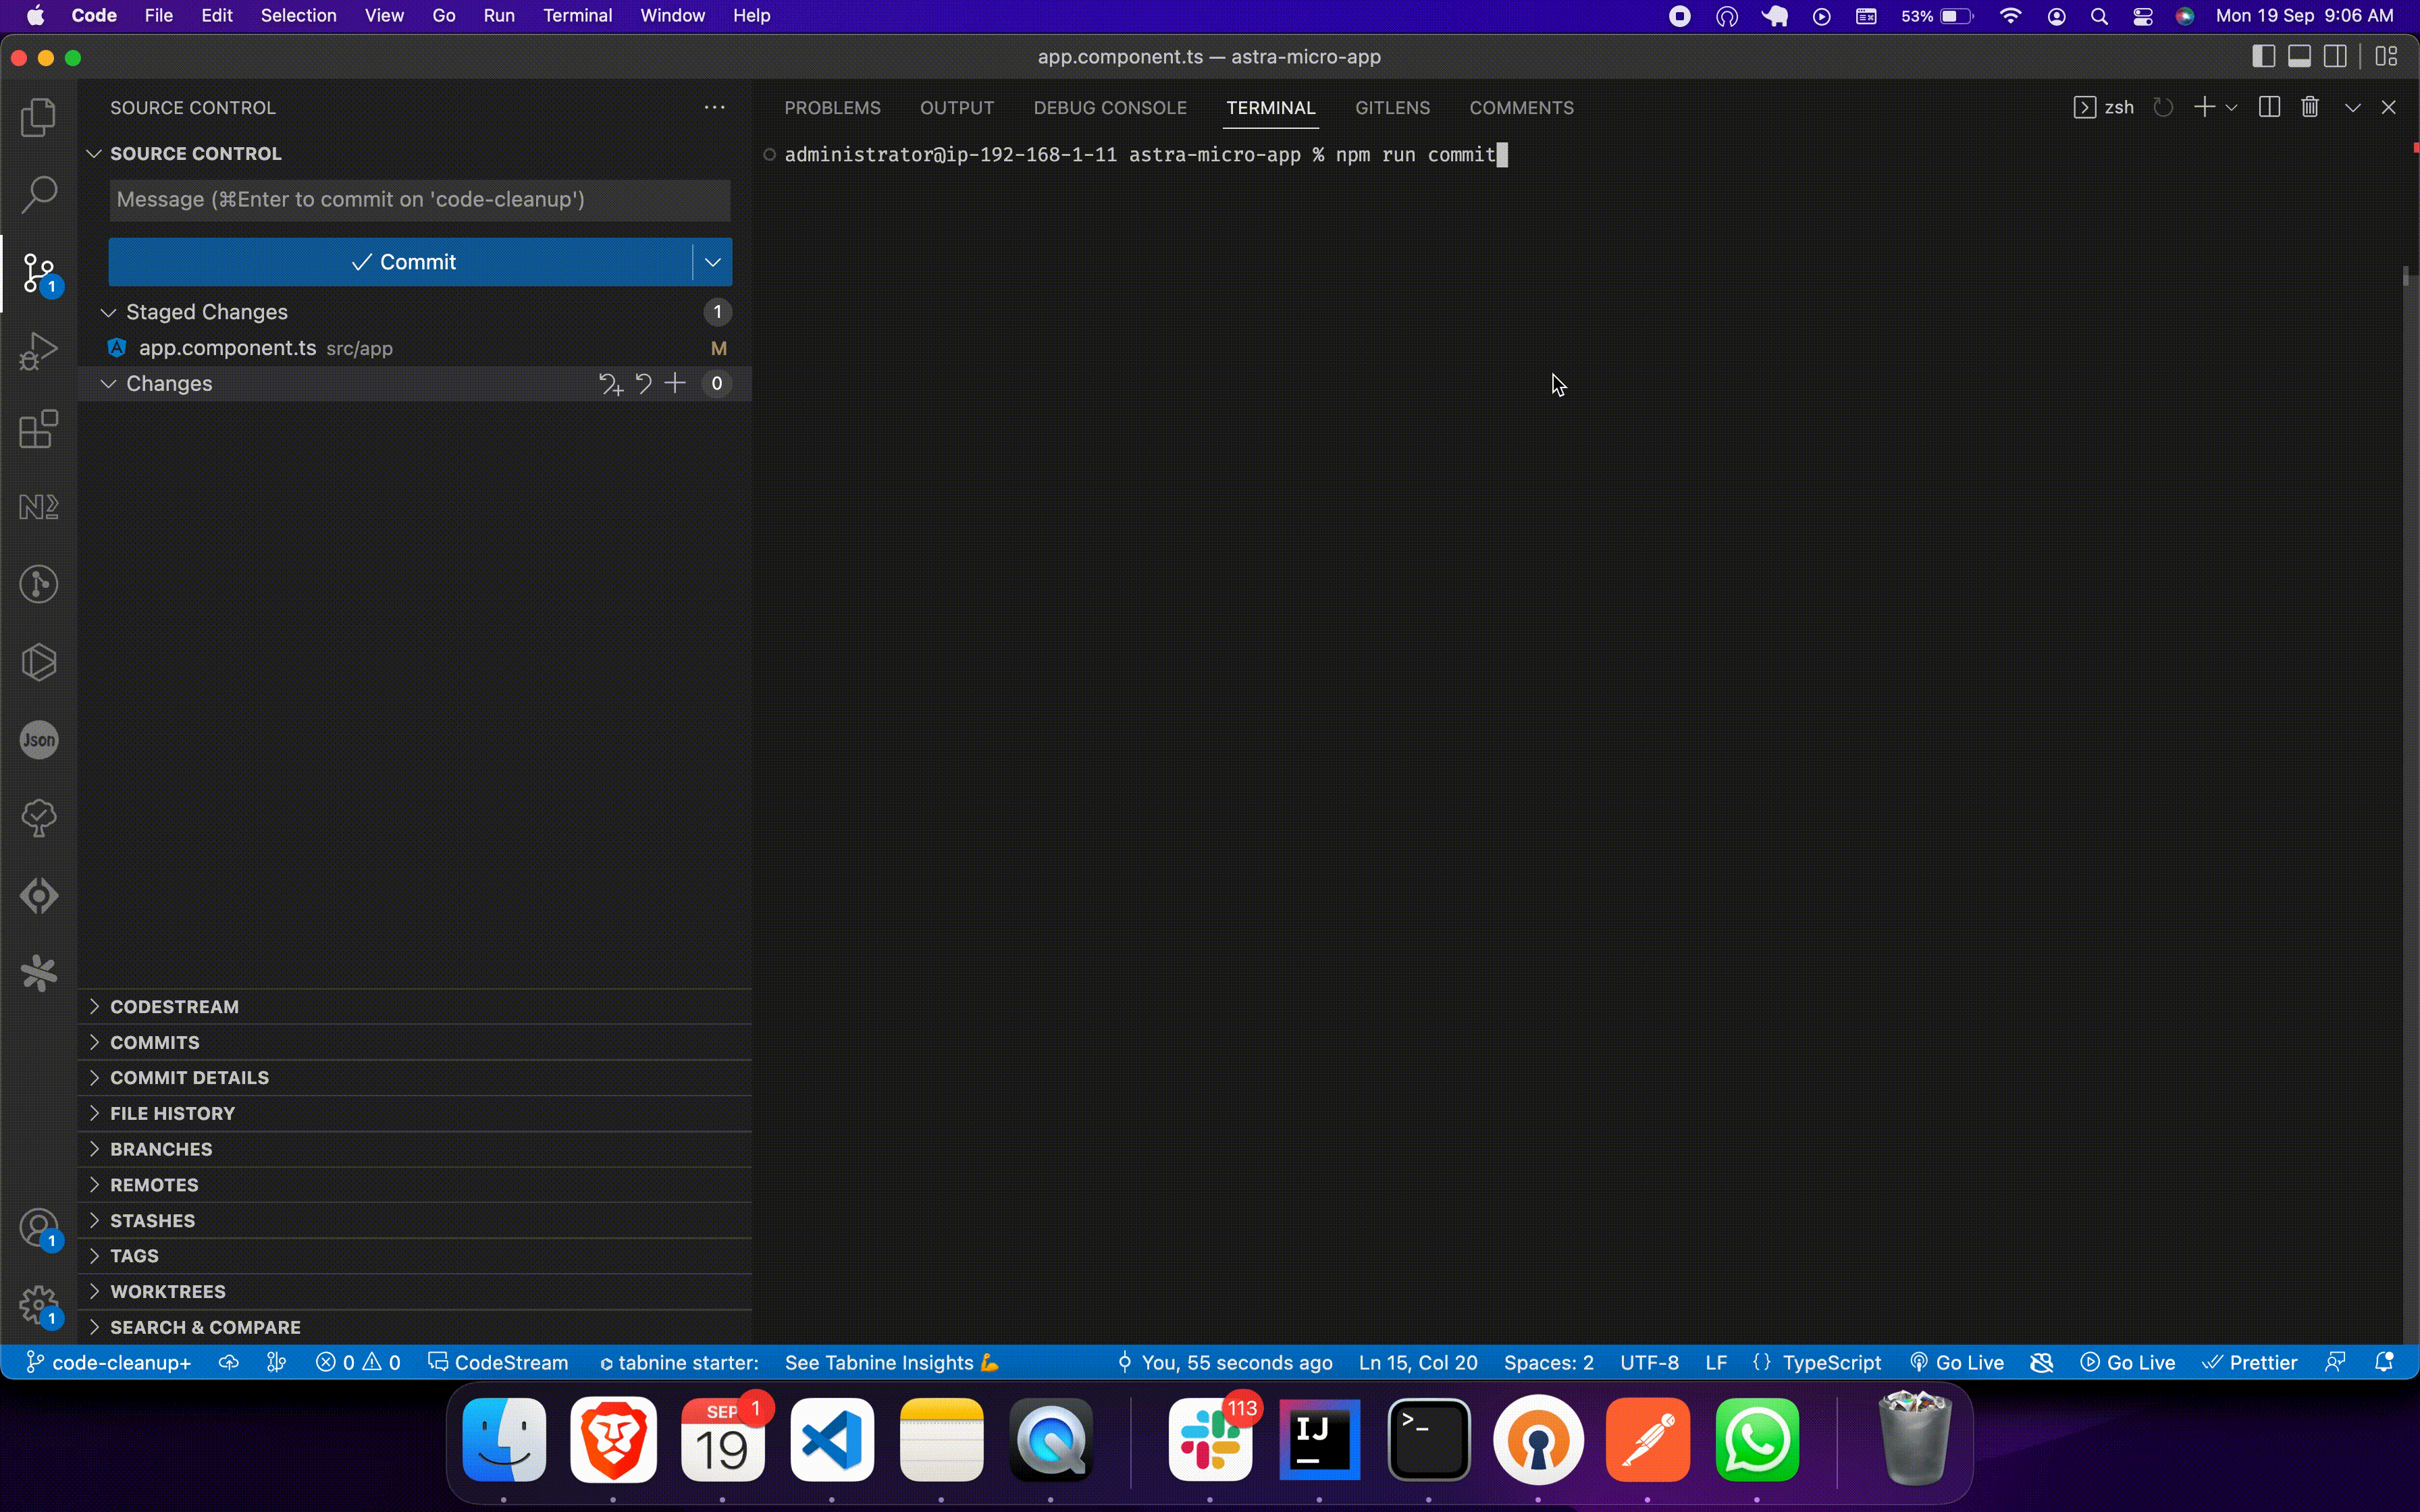Collapse the terminal panel with chevron
The height and width of the screenshot is (1512, 2420).
pos(2353,107)
